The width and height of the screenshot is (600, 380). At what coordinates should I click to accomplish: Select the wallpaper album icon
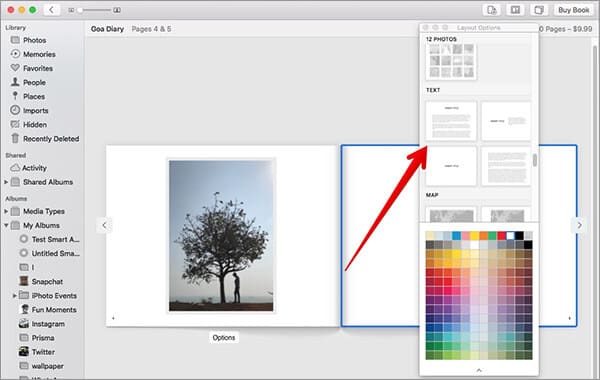(24, 366)
